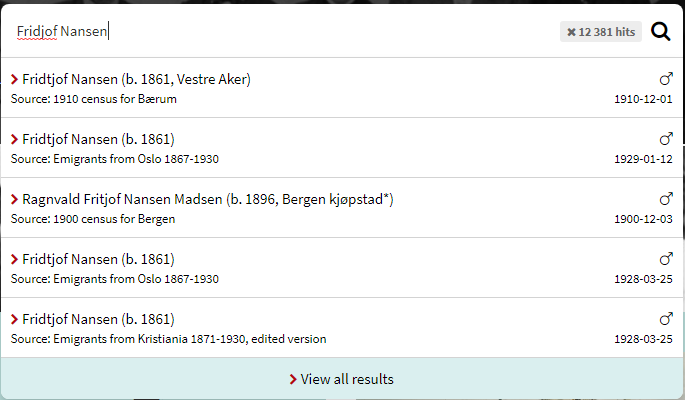Click male icon on Kristiania emigrants result
This screenshot has height=400, width=685.
(x=666, y=319)
